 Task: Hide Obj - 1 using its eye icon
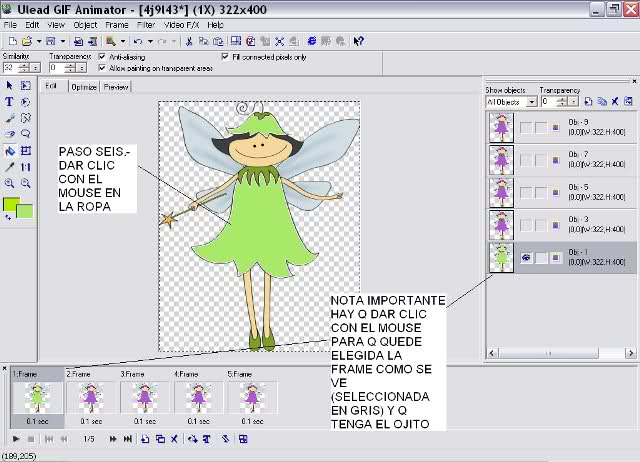click(x=526, y=258)
